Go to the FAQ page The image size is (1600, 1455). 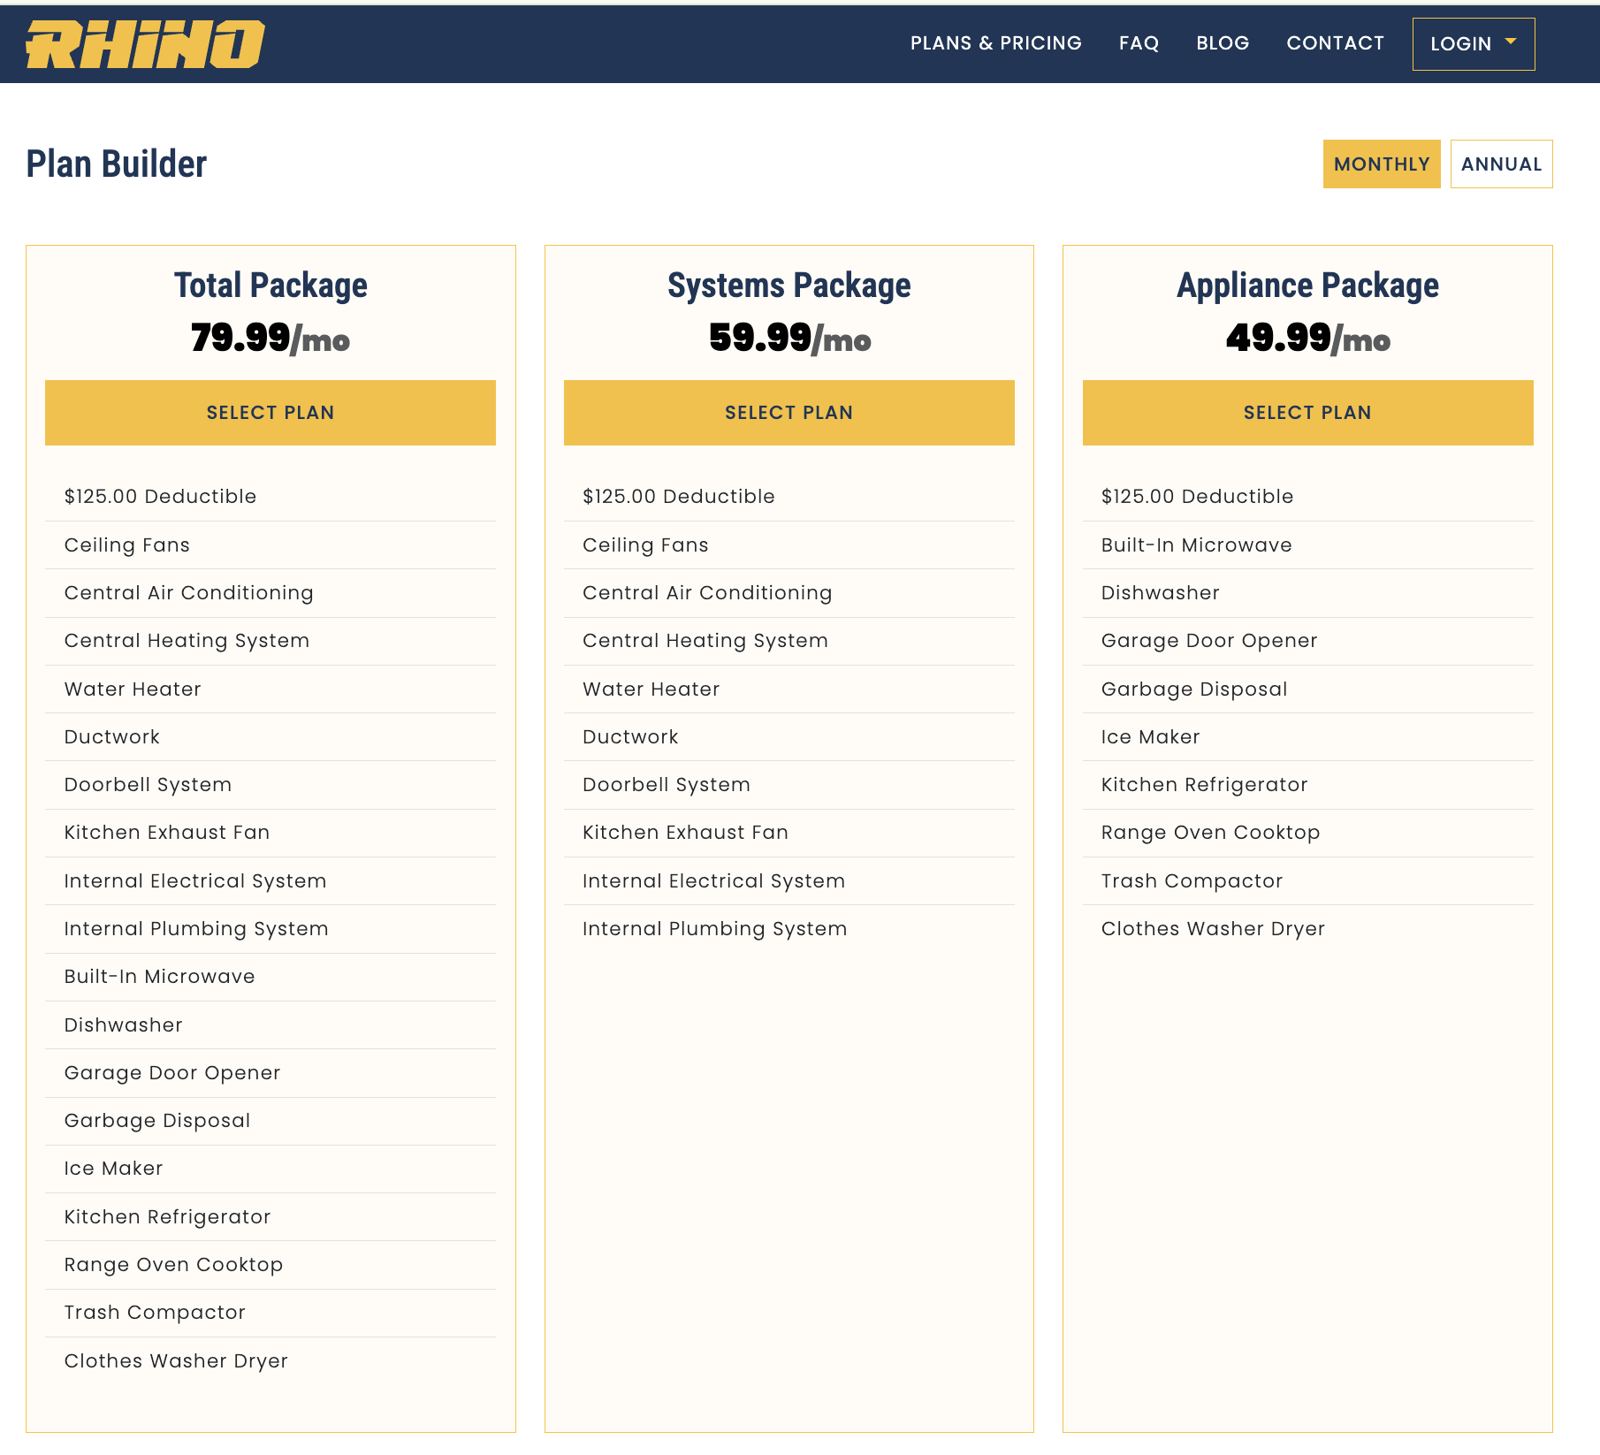[1139, 43]
